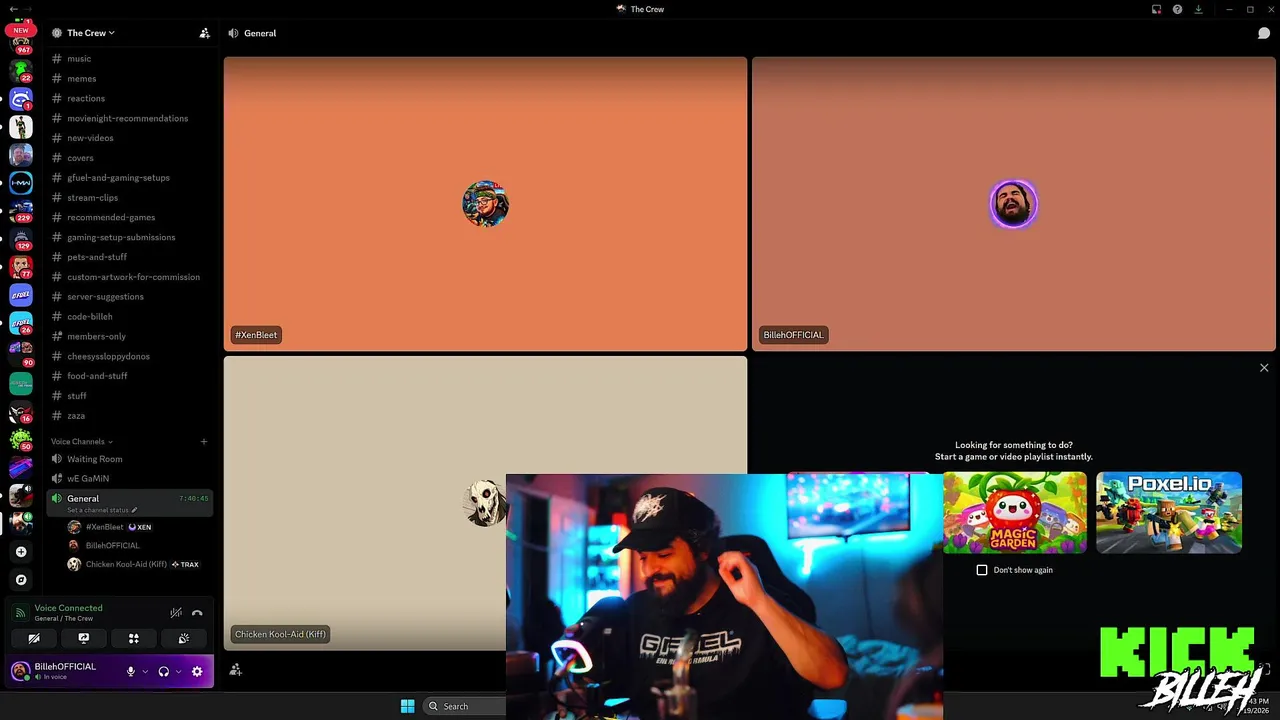Open the green virus server icon with 50 badge
This screenshot has width=1280, height=720.
tap(21, 438)
